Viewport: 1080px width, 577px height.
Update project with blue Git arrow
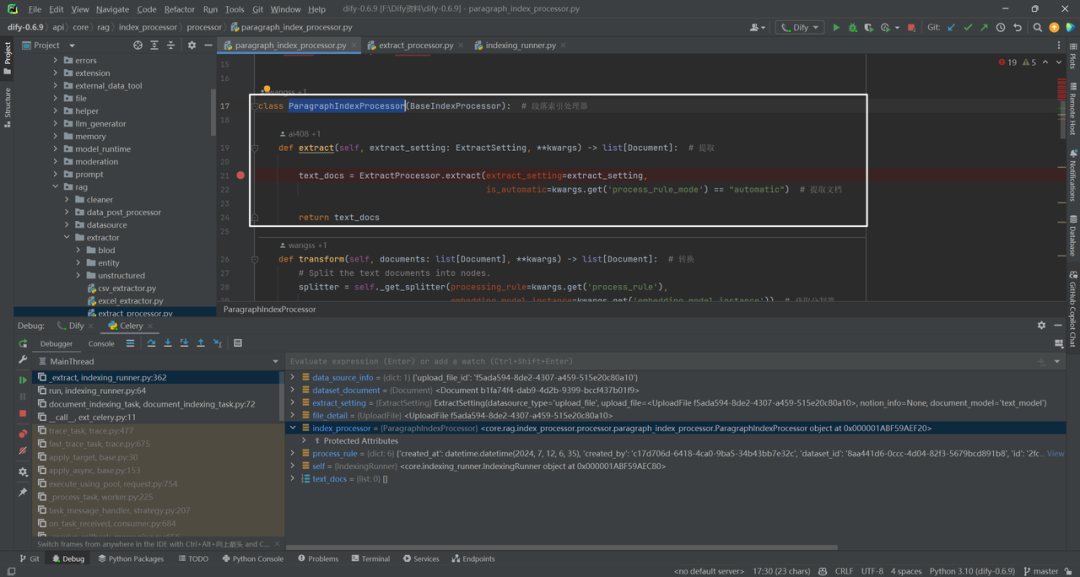coord(952,28)
